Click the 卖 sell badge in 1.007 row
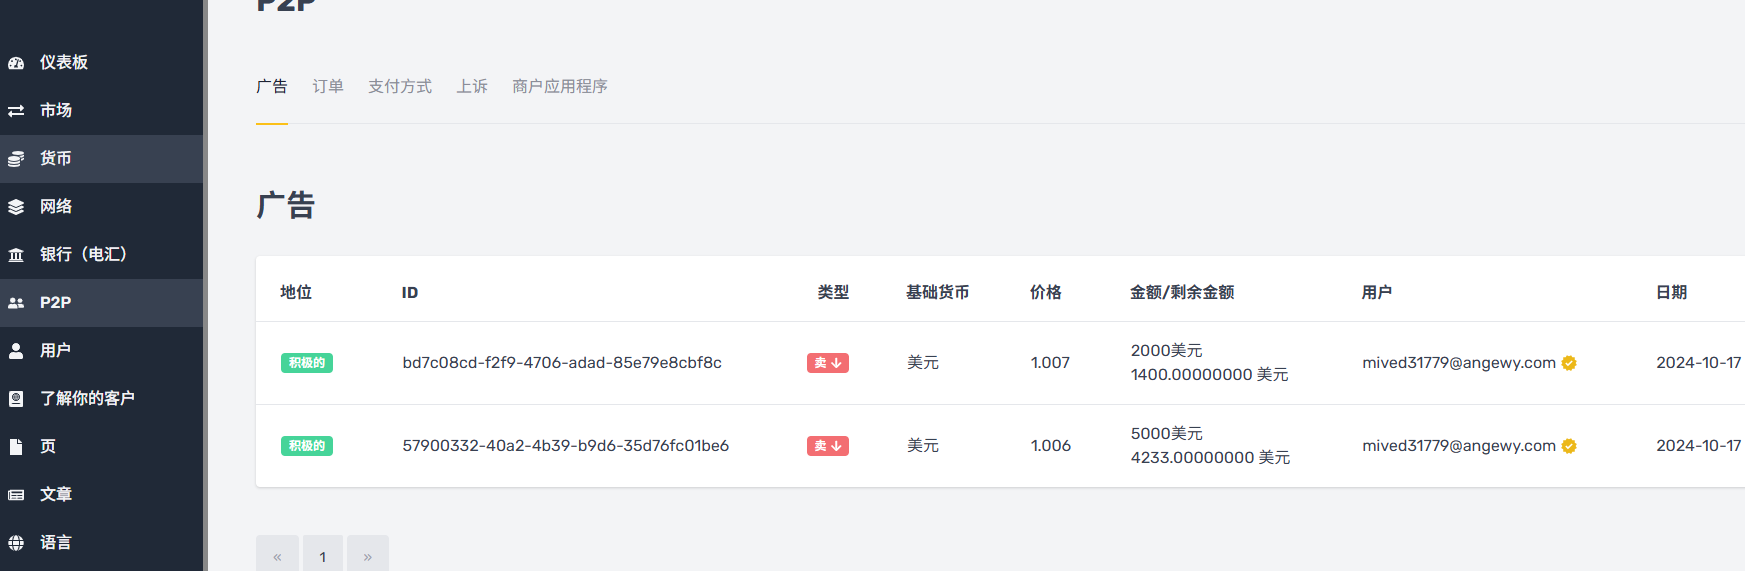Image resolution: width=1745 pixels, height=571 pixels. 828,363
